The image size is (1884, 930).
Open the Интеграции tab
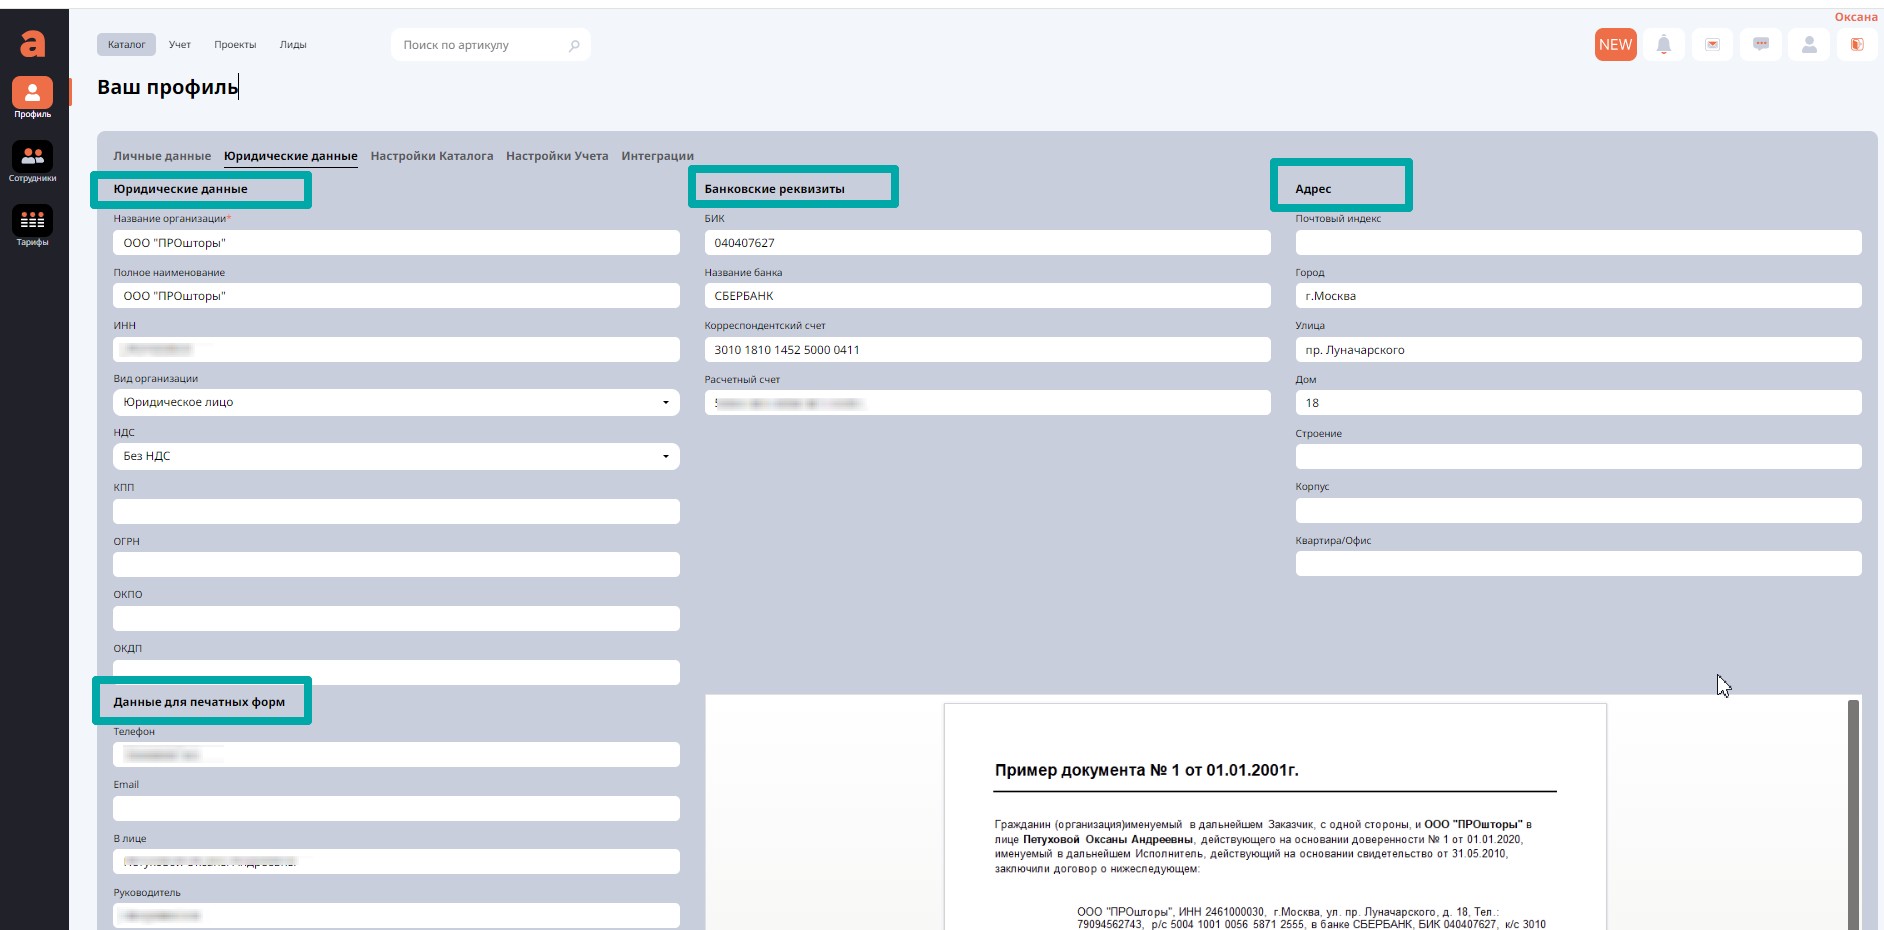[x=657, y=156]
